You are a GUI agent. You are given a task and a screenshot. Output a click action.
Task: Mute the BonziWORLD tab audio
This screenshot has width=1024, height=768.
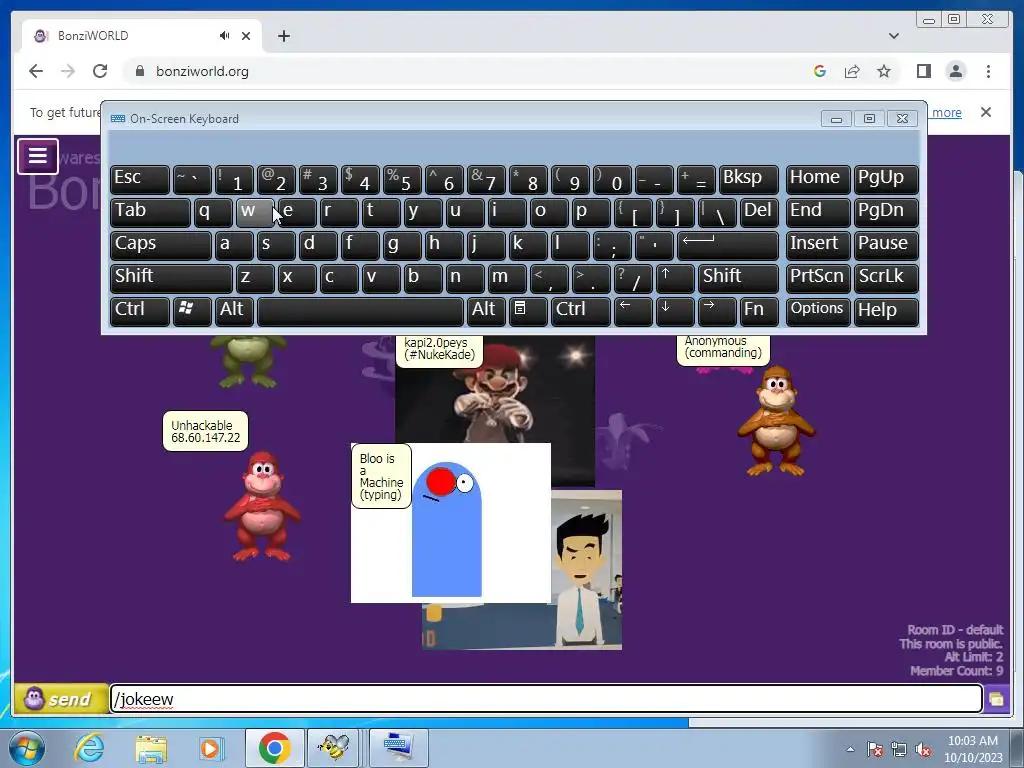[225, 36]
